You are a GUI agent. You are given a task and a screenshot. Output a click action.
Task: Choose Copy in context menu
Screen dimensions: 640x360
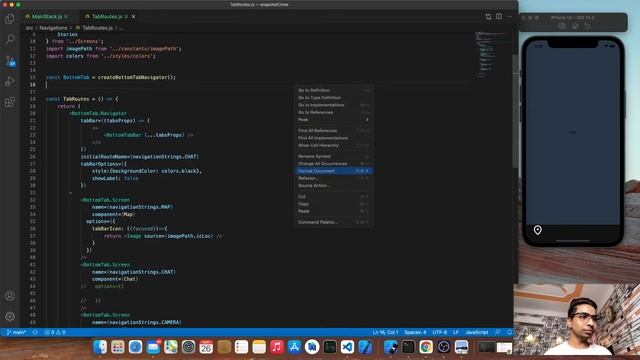[x=333, y=204]
